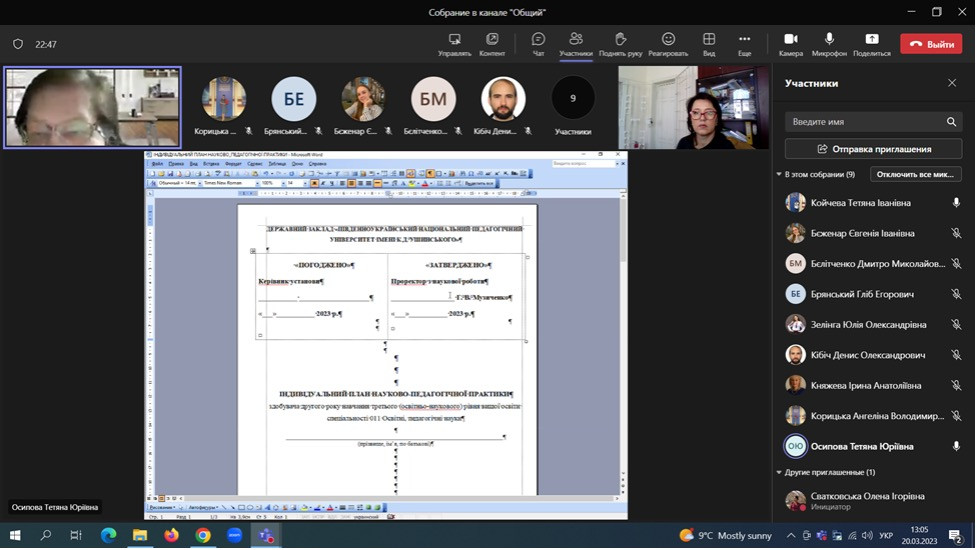Click the Отправка приглашения button

(x=873, y=149)
